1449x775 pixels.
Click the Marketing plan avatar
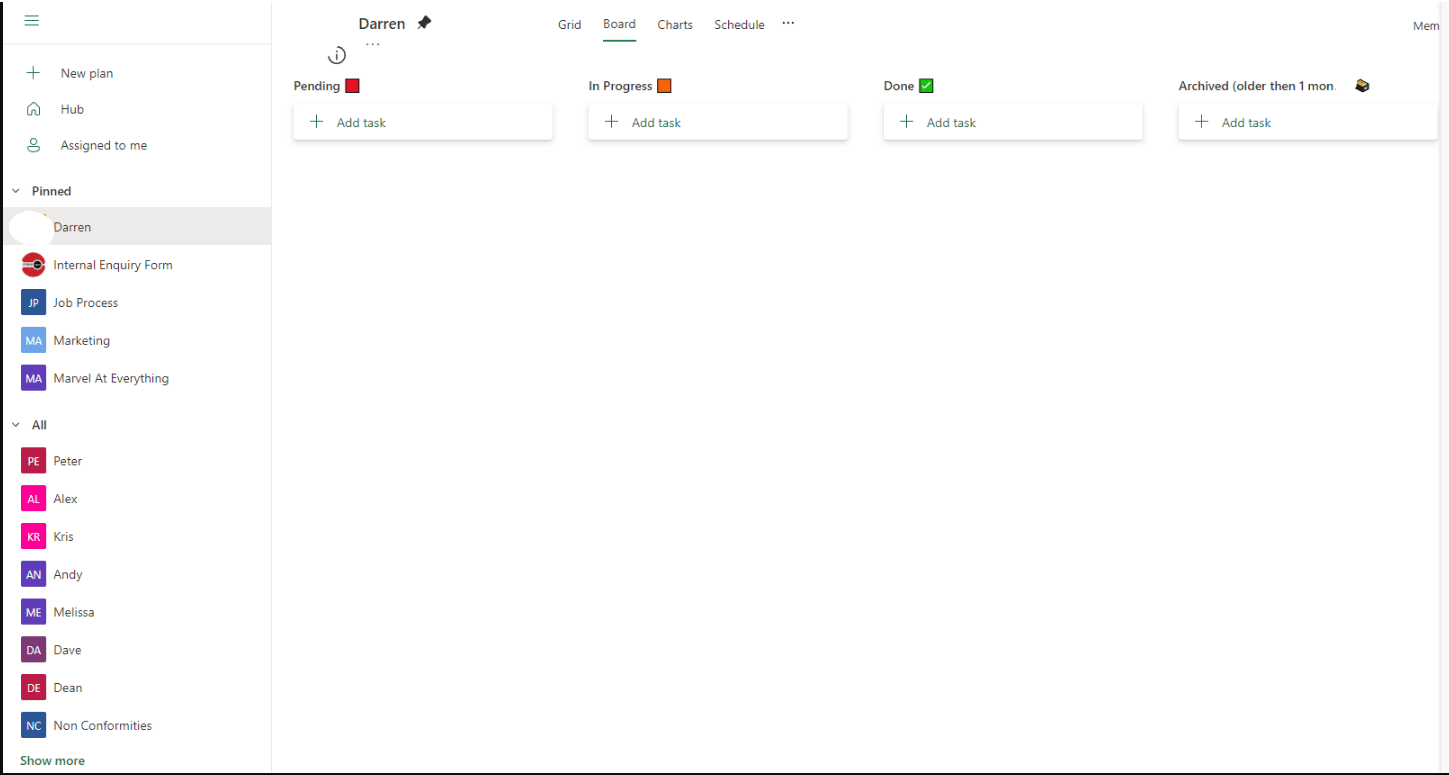[34, 341]
